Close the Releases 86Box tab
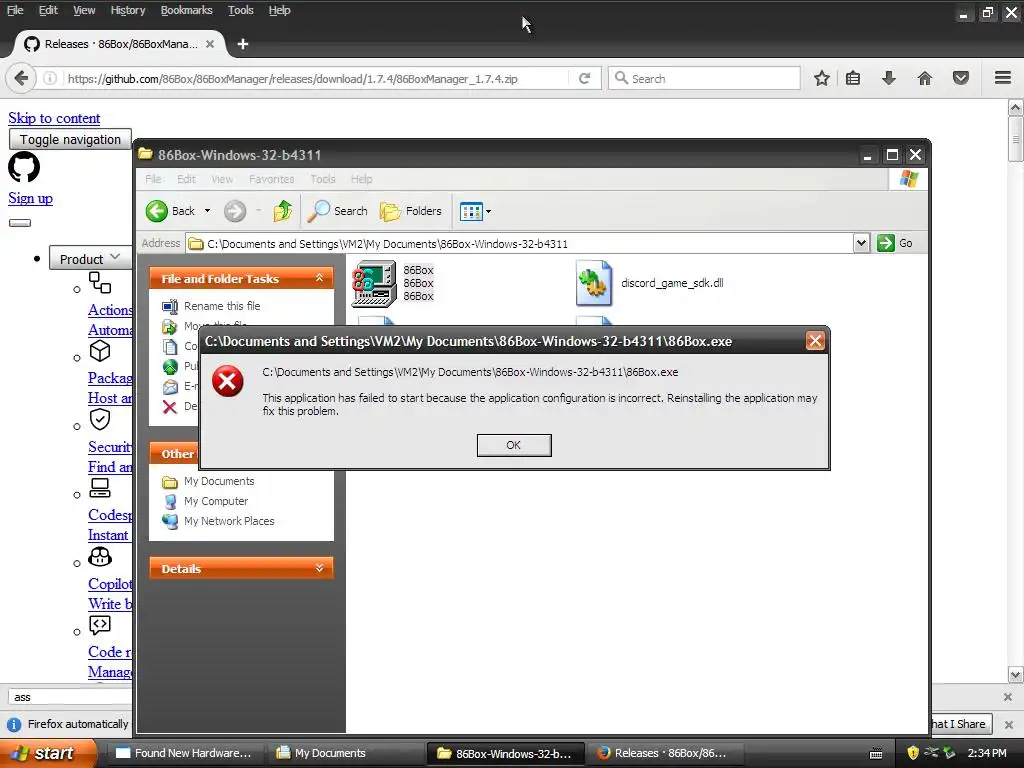The image size is (1024, 768). coord(210,44)
